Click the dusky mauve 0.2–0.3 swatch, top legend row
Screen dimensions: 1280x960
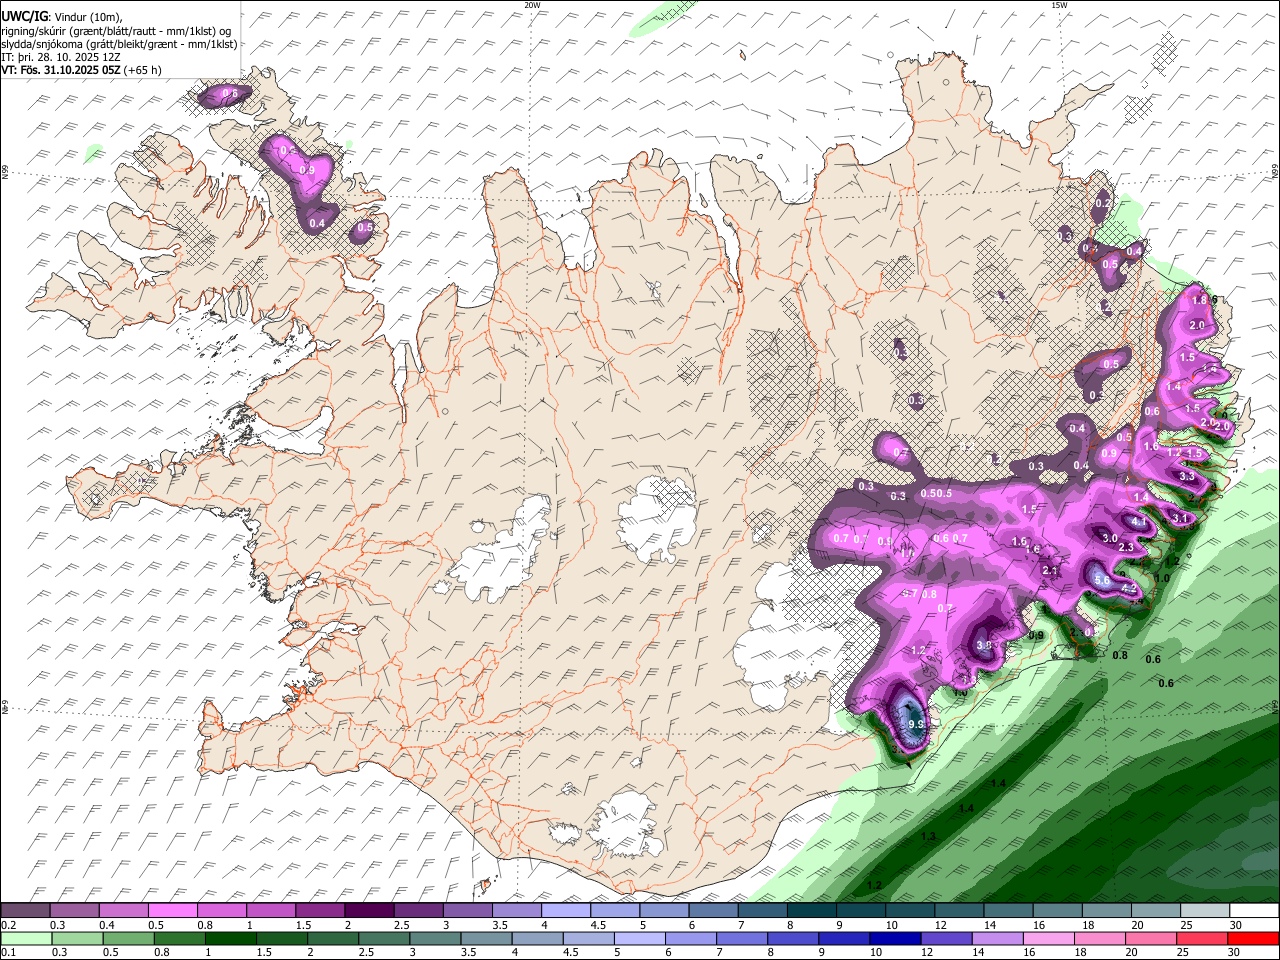pos(25,910)
